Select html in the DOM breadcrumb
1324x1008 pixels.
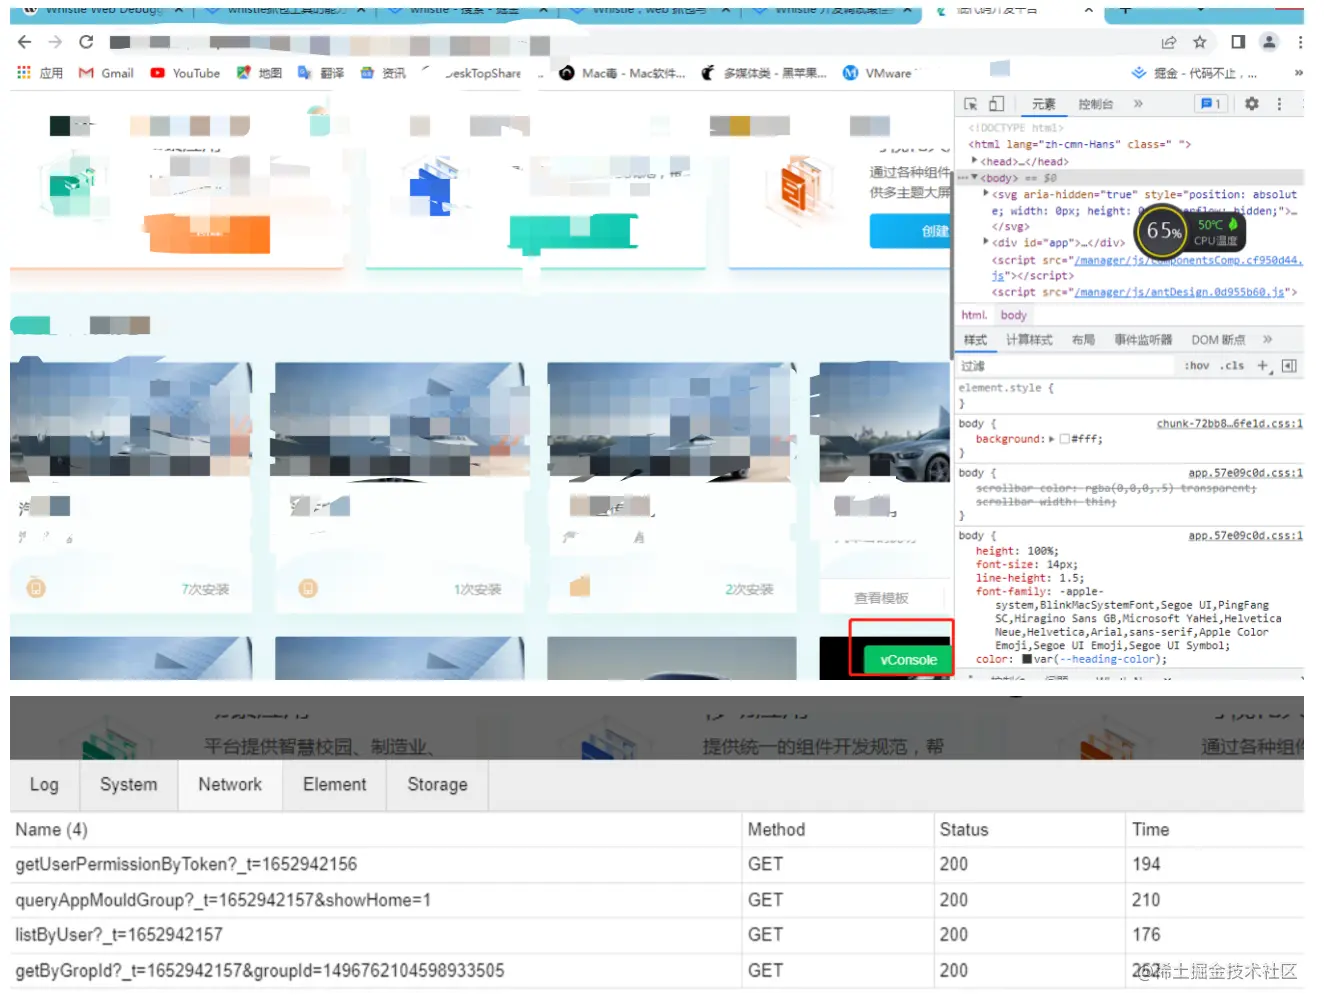pos(973,315)
